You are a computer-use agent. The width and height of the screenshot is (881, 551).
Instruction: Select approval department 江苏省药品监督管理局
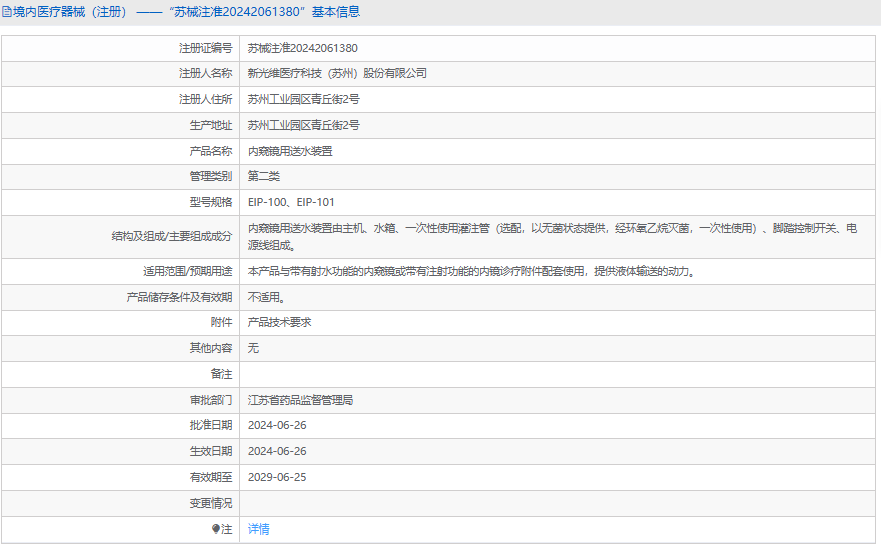[x=301, y=400]
